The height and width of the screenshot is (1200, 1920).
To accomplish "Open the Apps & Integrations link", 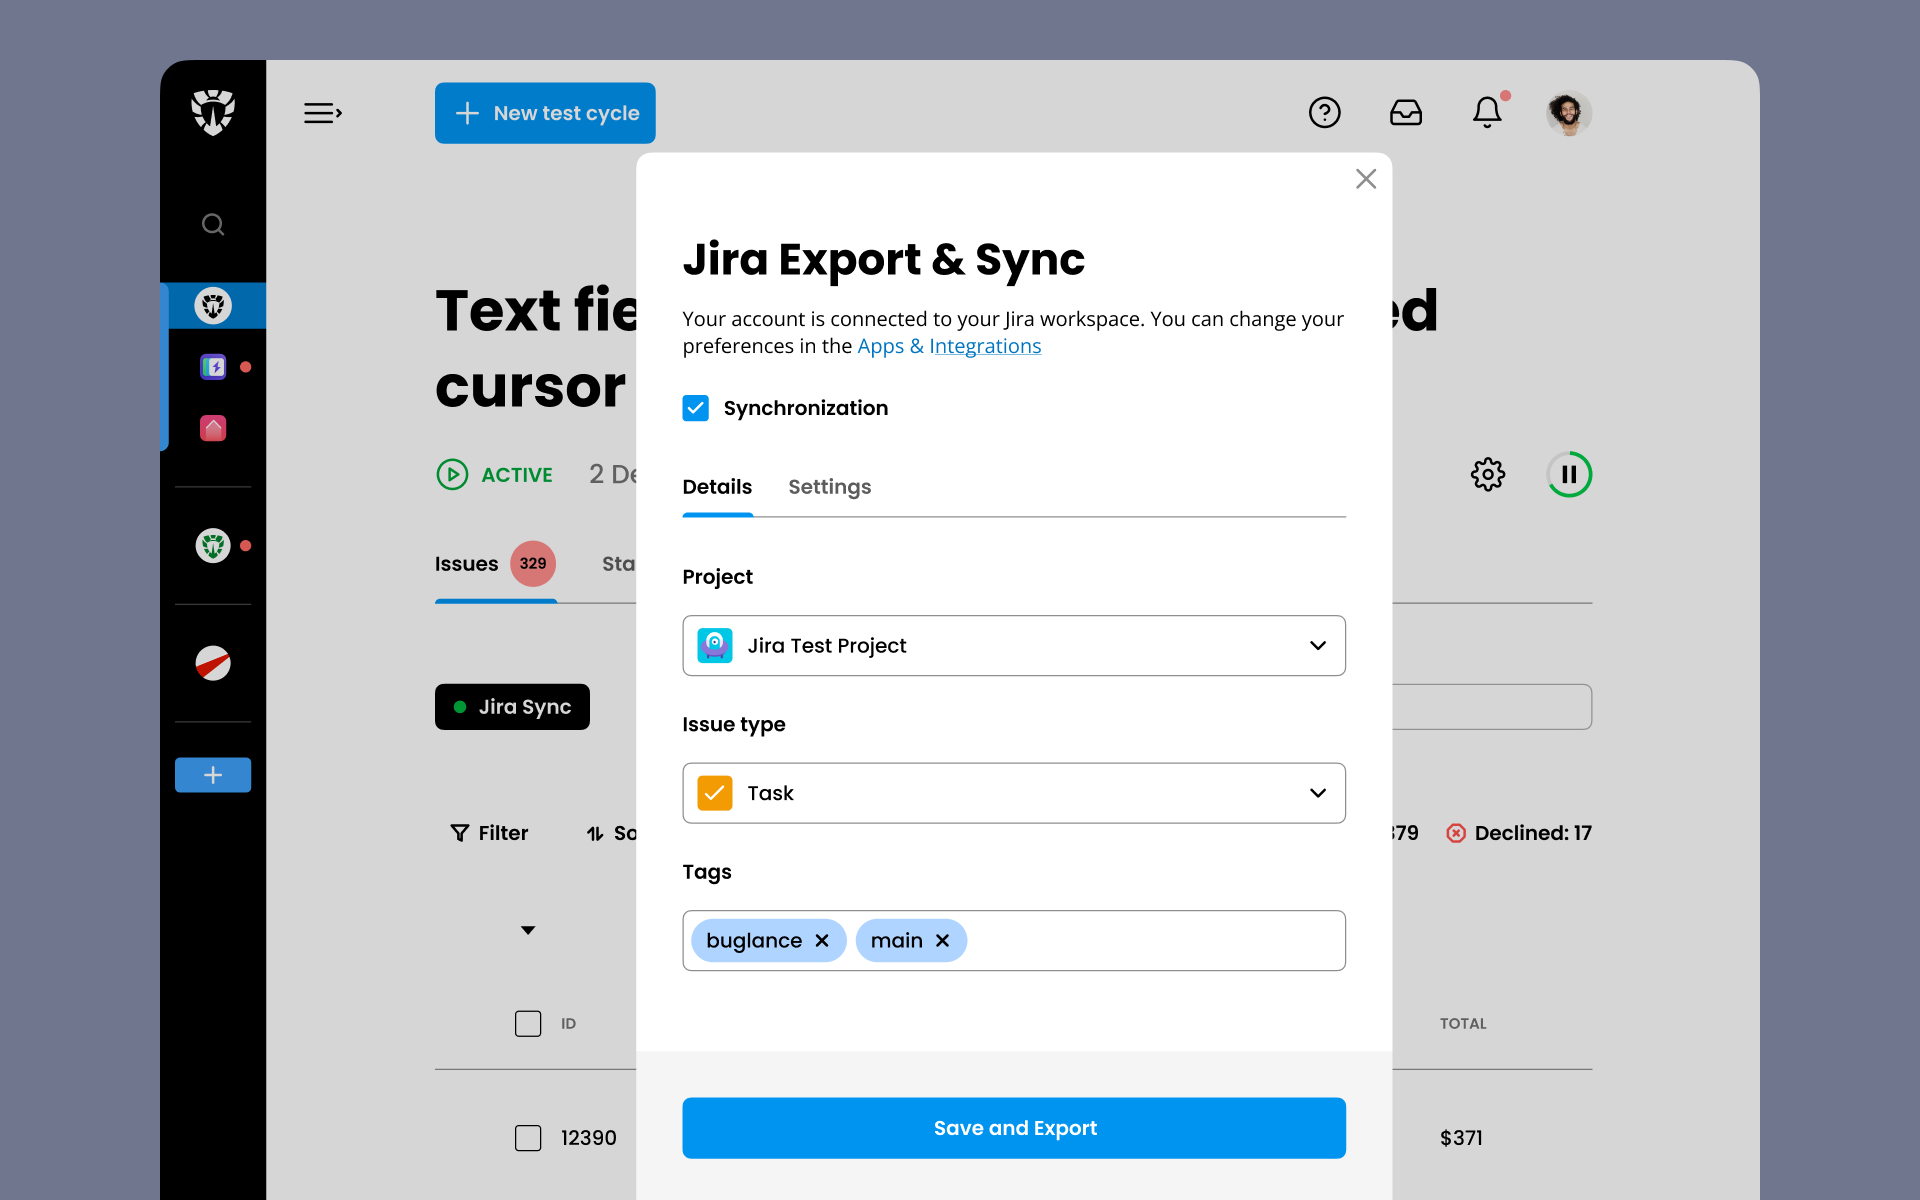I will click(949, 346).
